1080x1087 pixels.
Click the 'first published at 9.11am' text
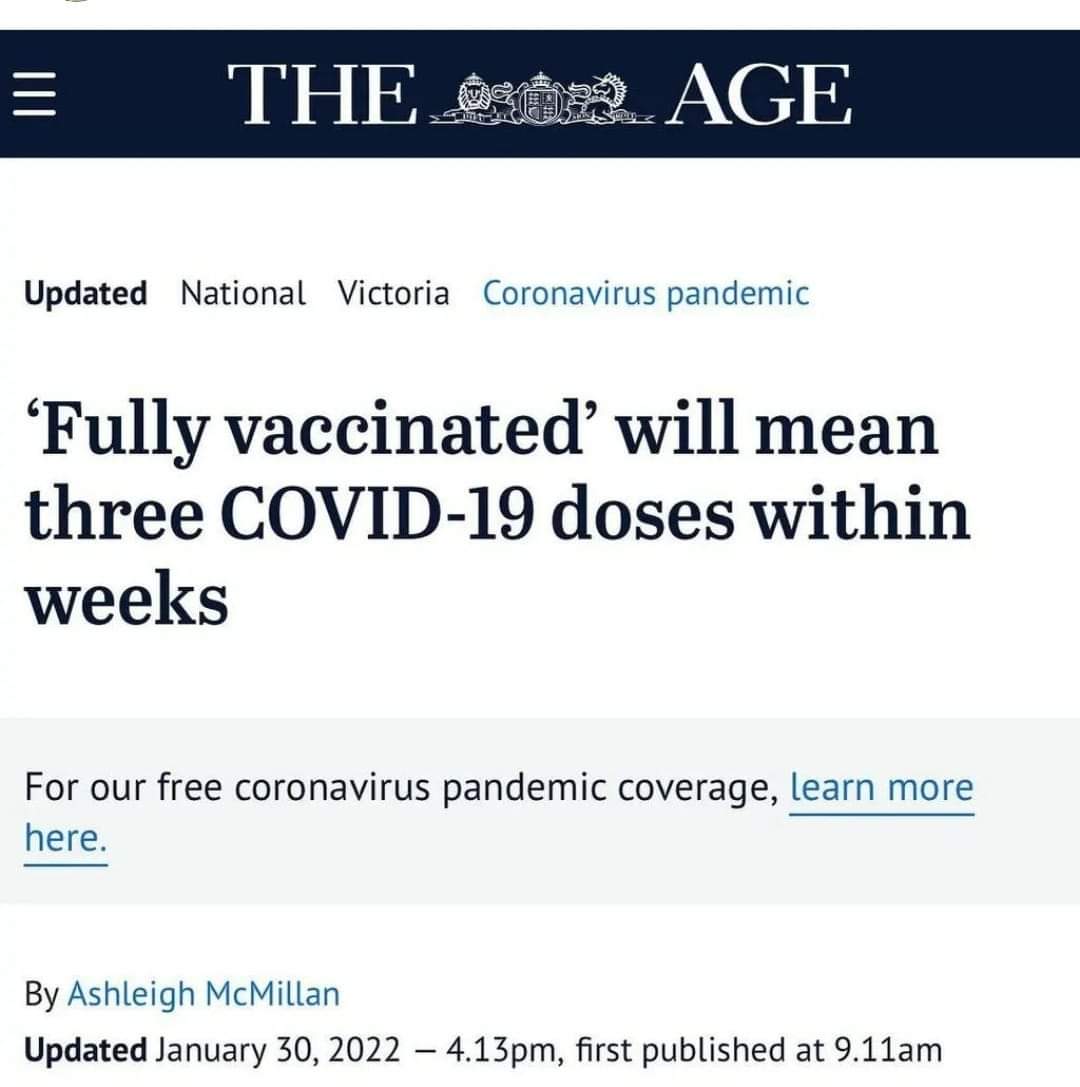[758, 1050]
